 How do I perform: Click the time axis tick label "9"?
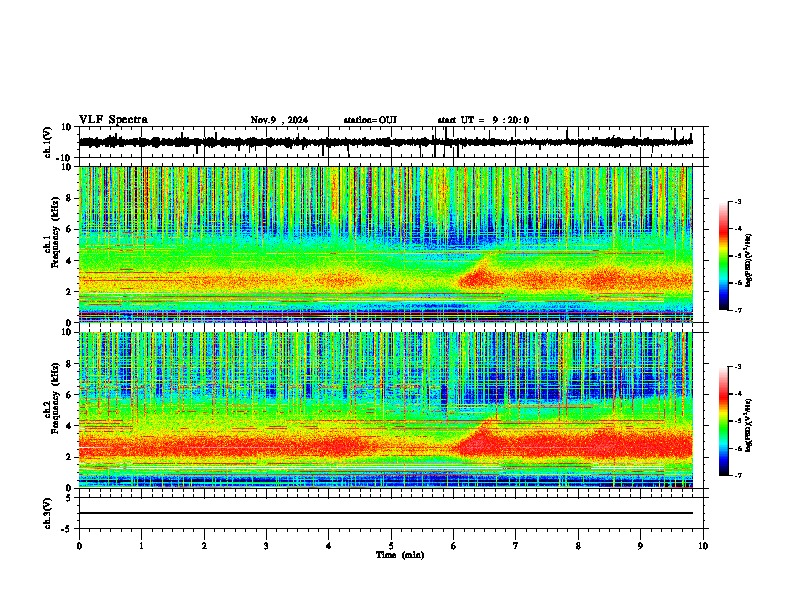[x=640, y=546]
